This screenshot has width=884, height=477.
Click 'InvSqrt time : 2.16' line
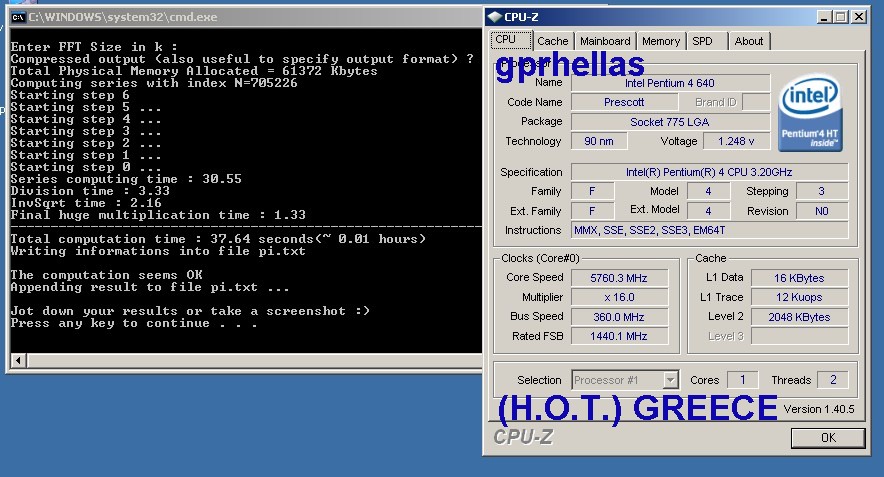pyautogui.click(x=86, y=203)
